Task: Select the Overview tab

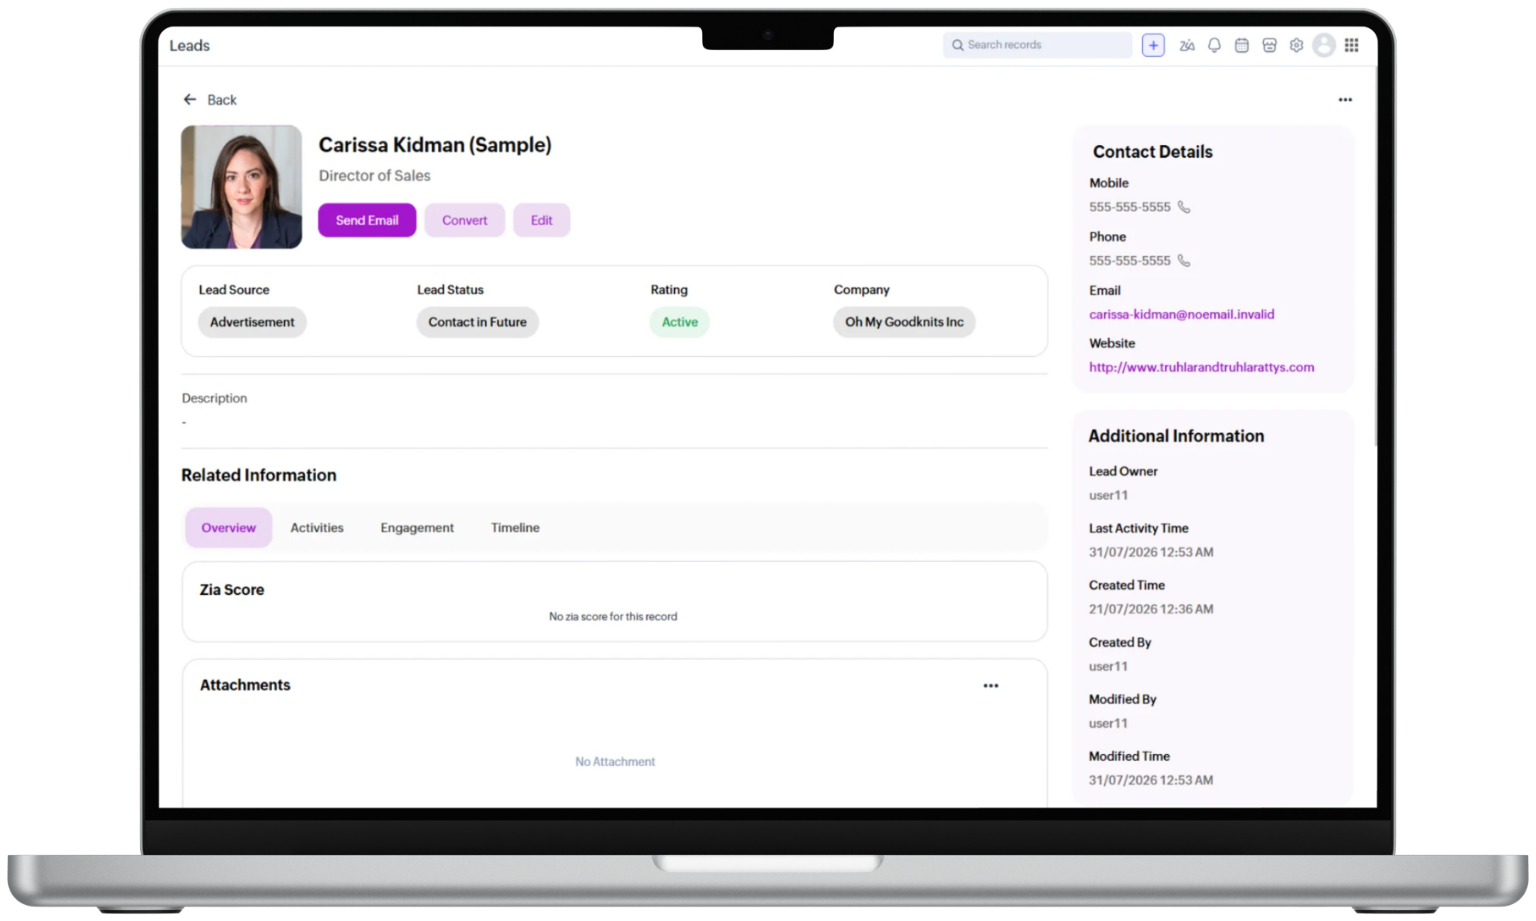Action: tap(228, 528)
